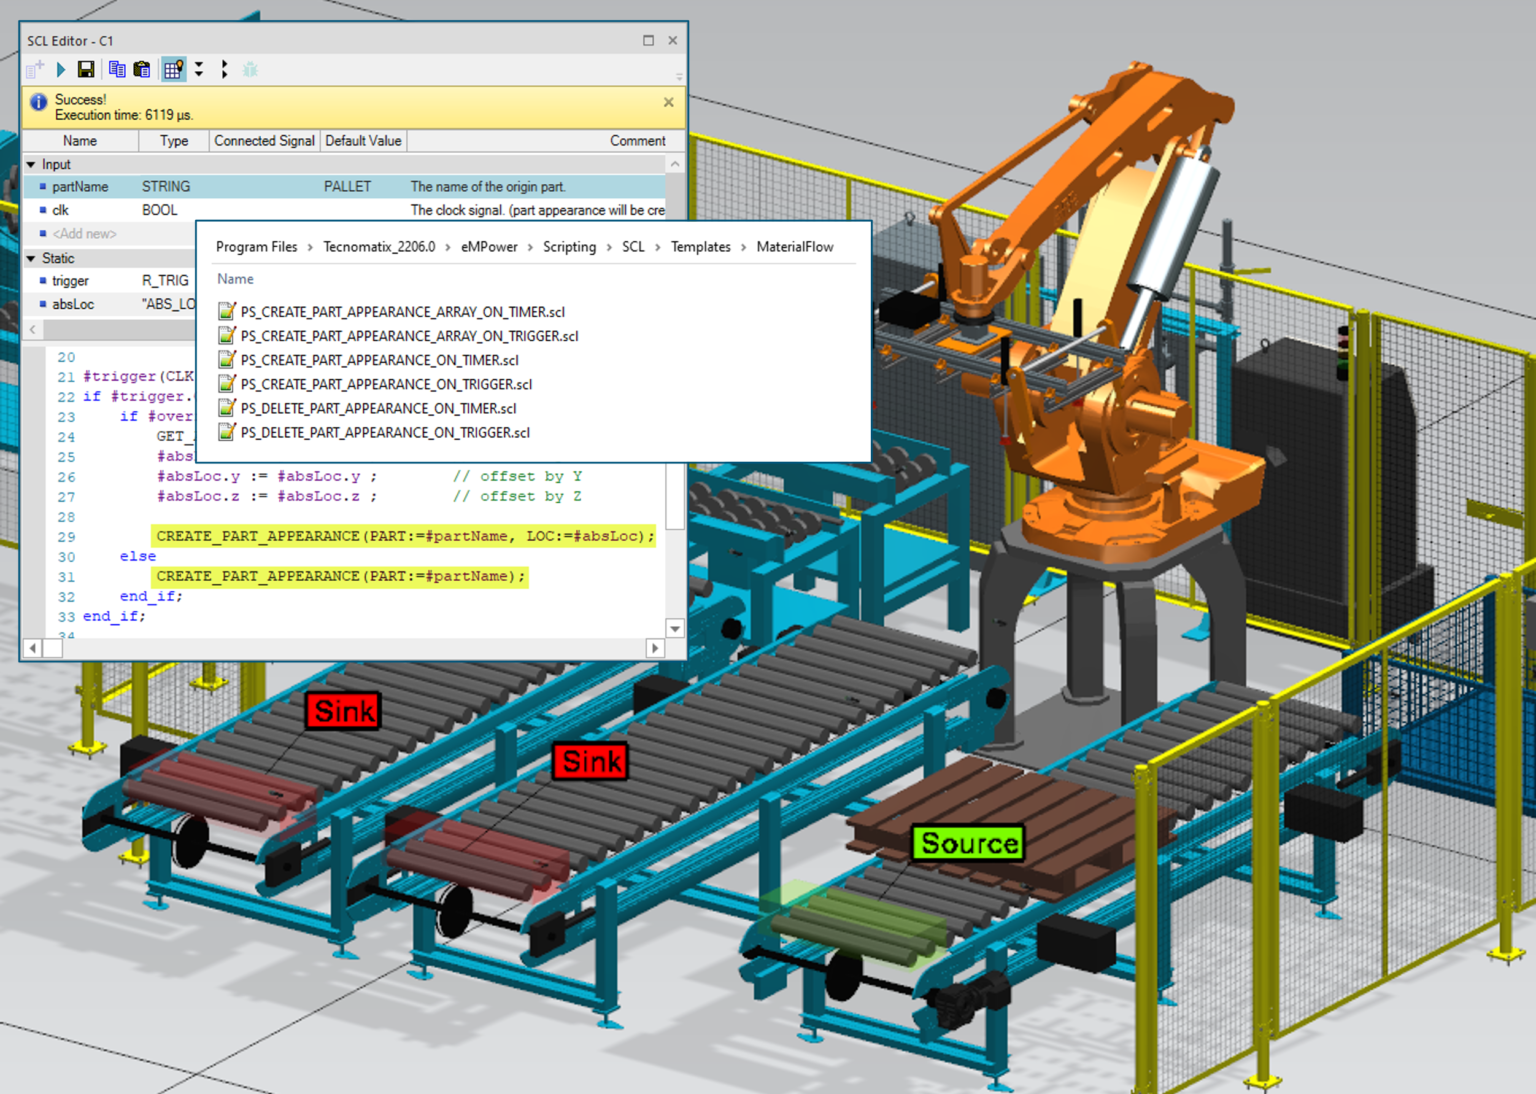Click the Add new input variable row
Screen dimensions: 1536x1094
coord(84,234)
